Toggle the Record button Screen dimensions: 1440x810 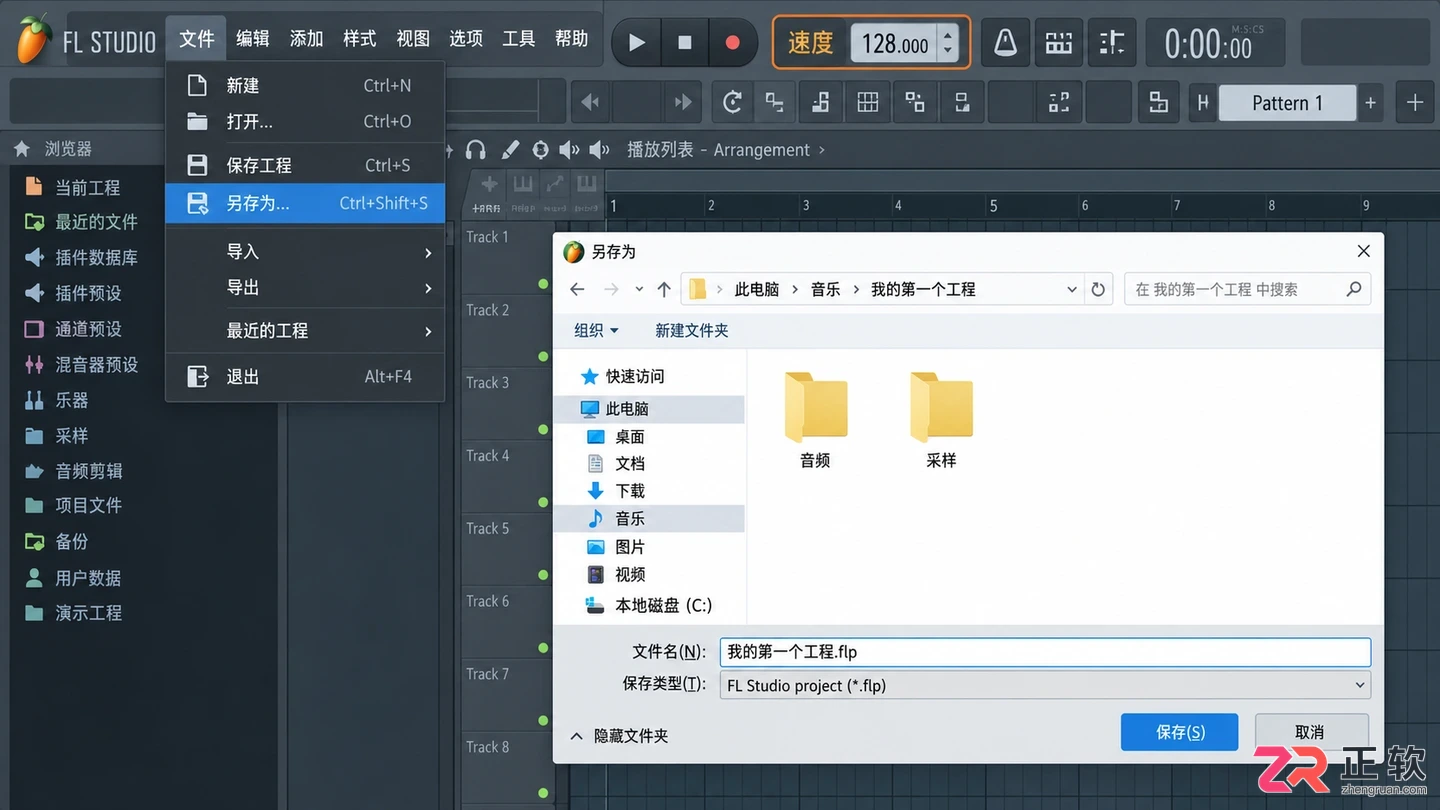pyautogui.click(x=733, y=42)
